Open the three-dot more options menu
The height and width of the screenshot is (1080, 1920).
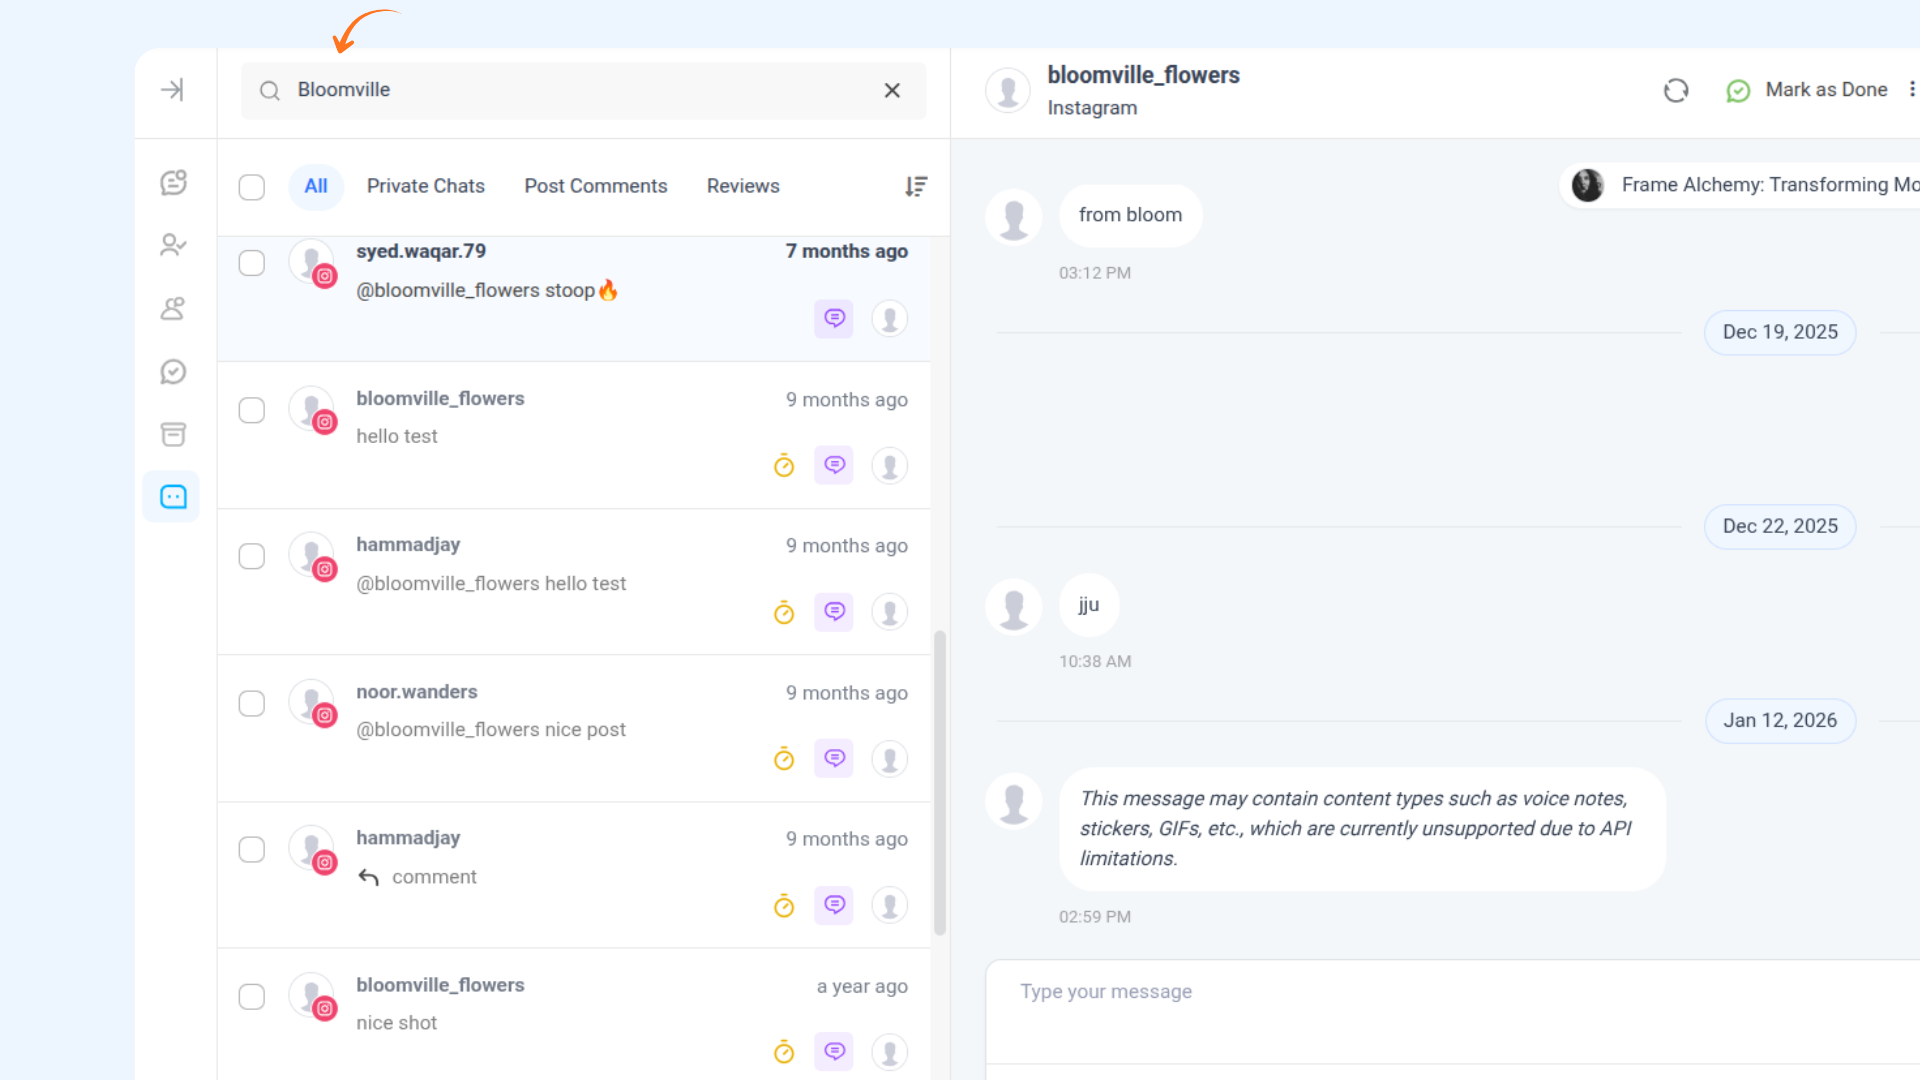[1912, 90]
